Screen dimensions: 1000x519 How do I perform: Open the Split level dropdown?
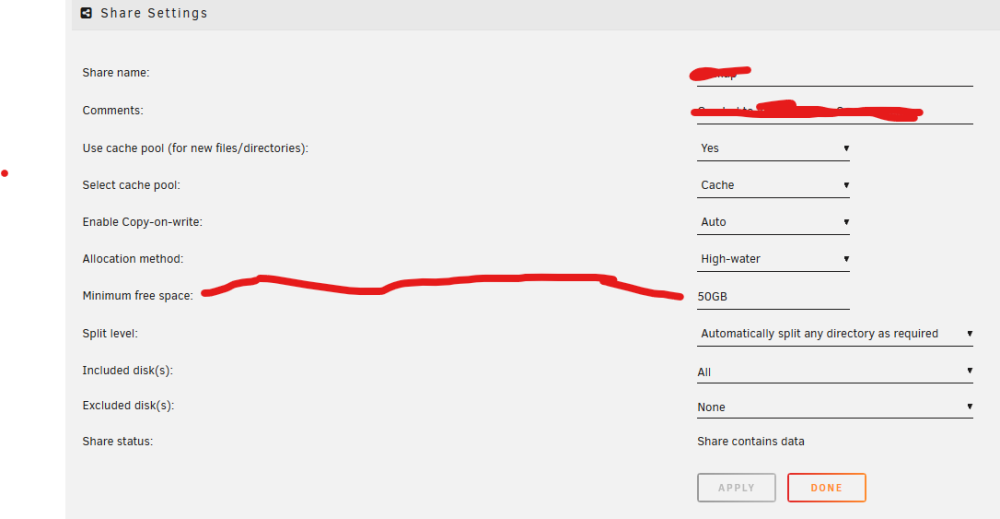click(x=835, y=334)
